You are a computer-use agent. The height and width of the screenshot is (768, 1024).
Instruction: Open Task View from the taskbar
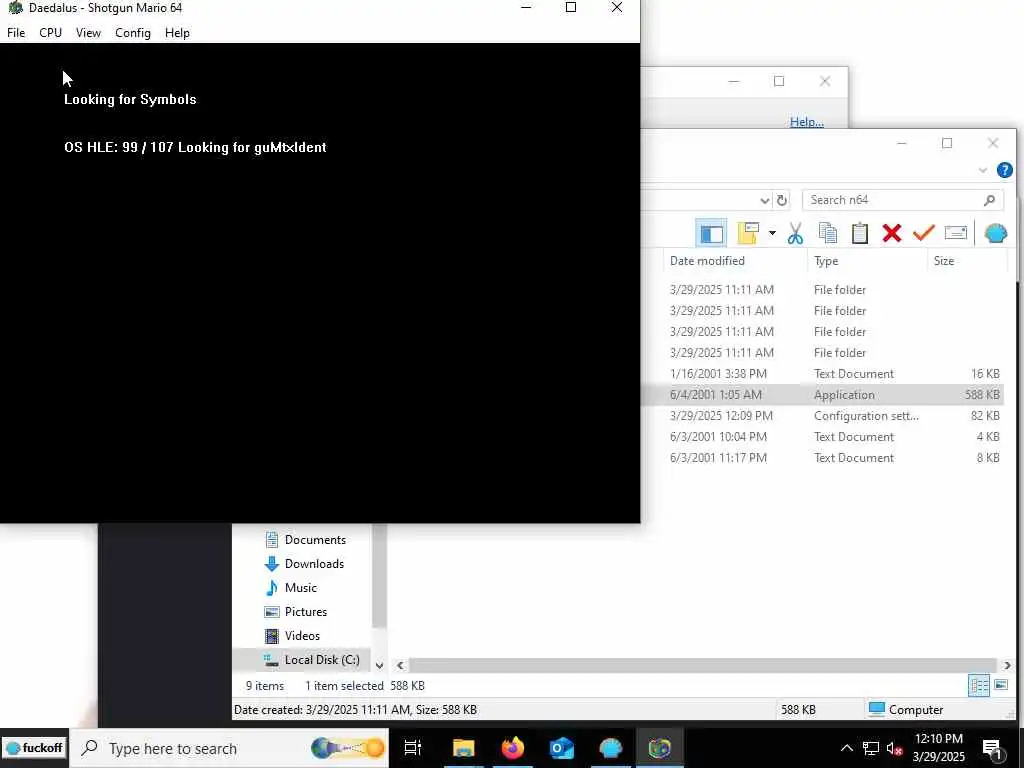(413, 748)
